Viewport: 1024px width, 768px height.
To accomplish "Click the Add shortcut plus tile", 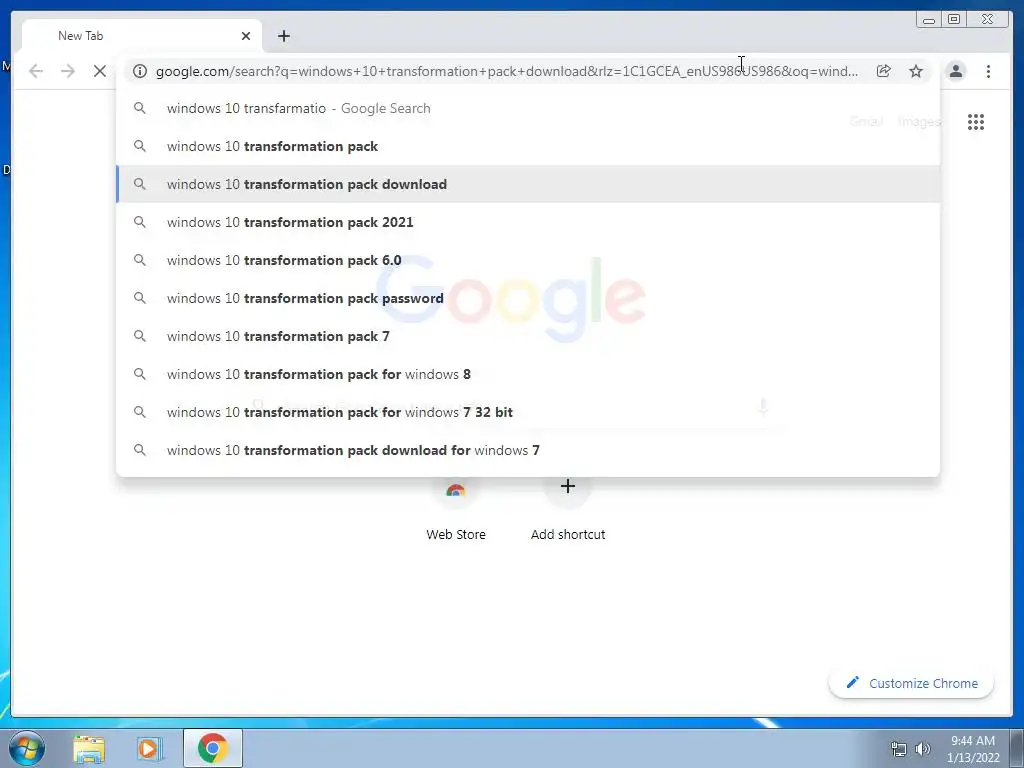I will 568,509.
